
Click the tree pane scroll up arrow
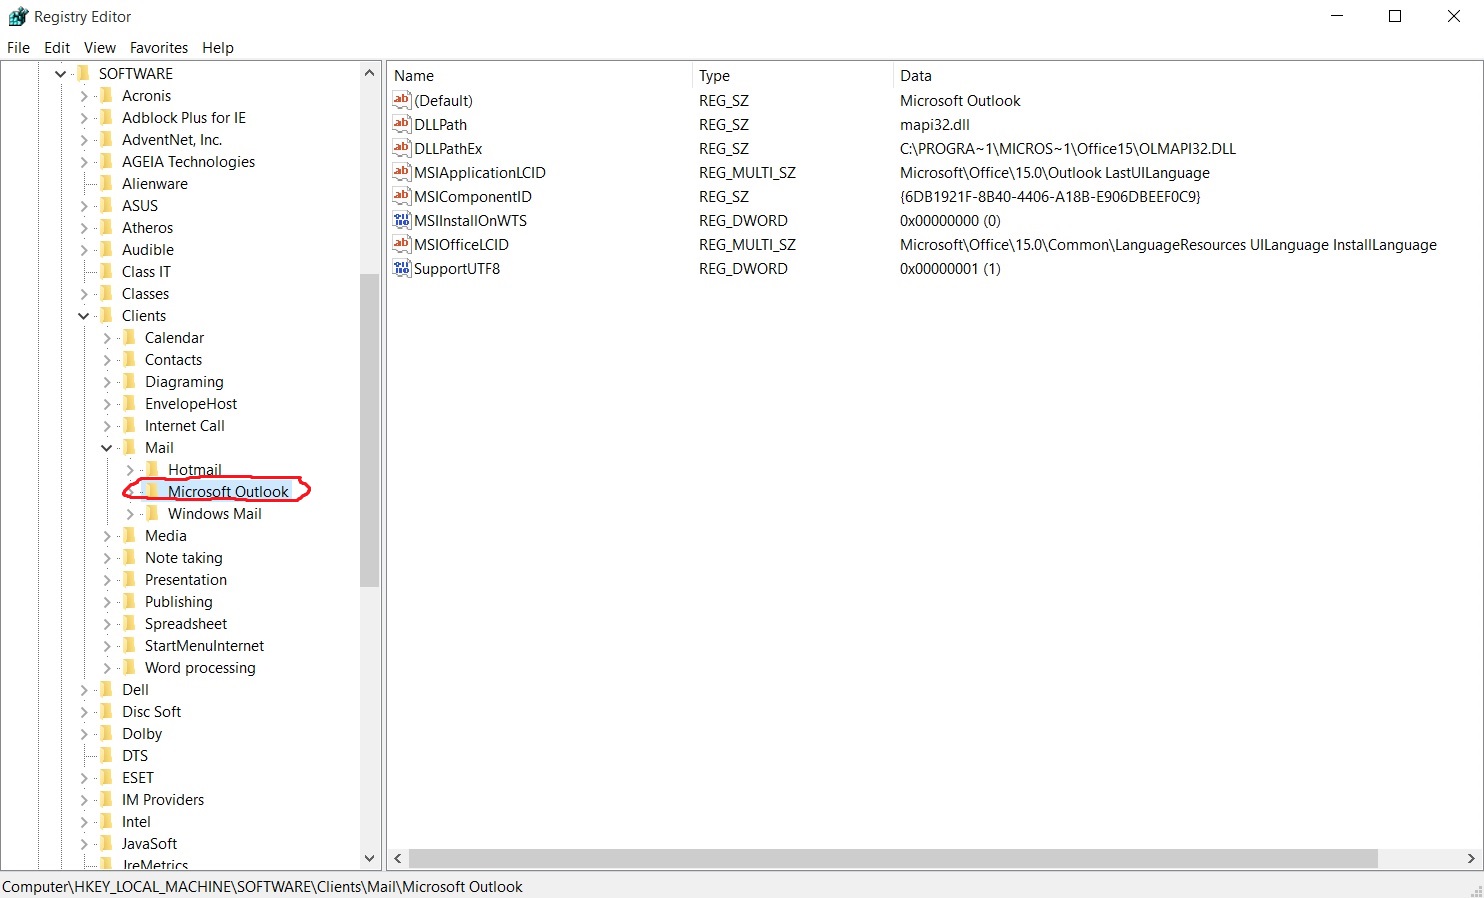coord(369,73)
